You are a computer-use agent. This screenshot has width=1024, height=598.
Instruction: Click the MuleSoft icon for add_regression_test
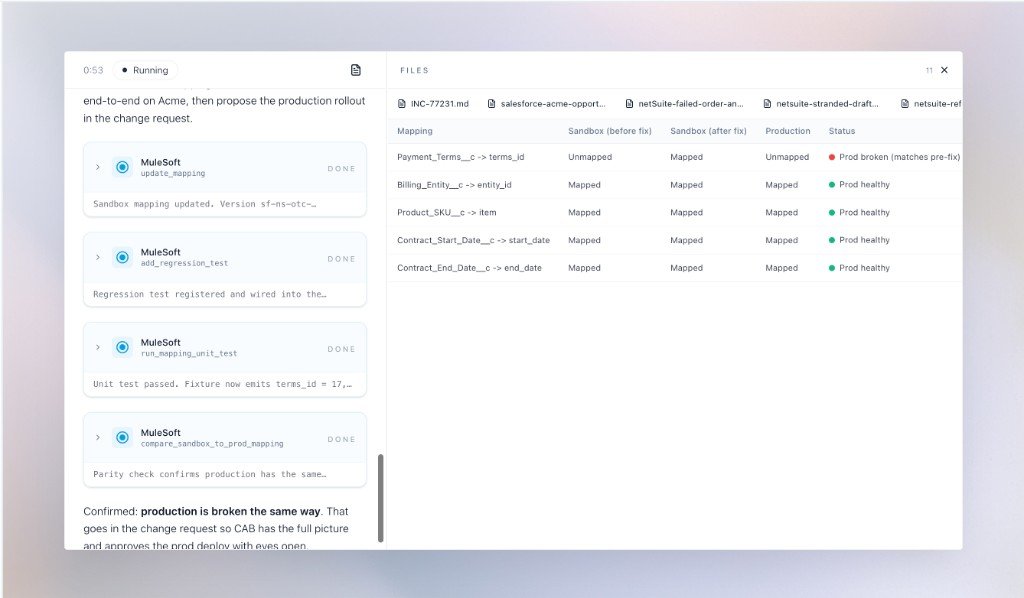point(122,257)
